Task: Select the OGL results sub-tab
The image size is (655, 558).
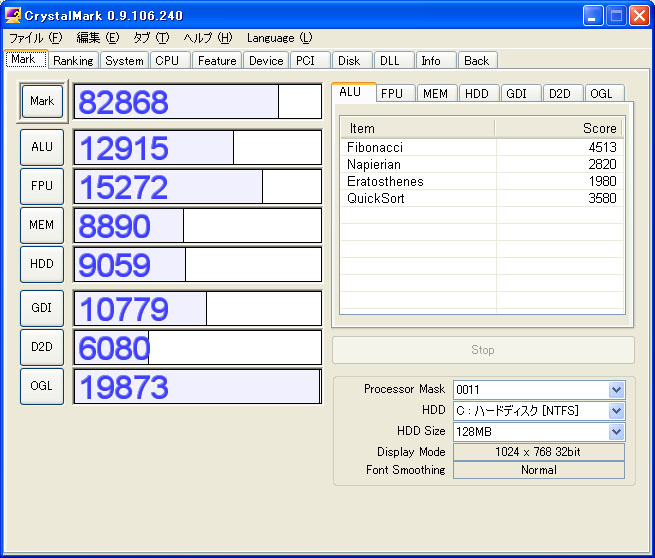Action: (604, 94)
